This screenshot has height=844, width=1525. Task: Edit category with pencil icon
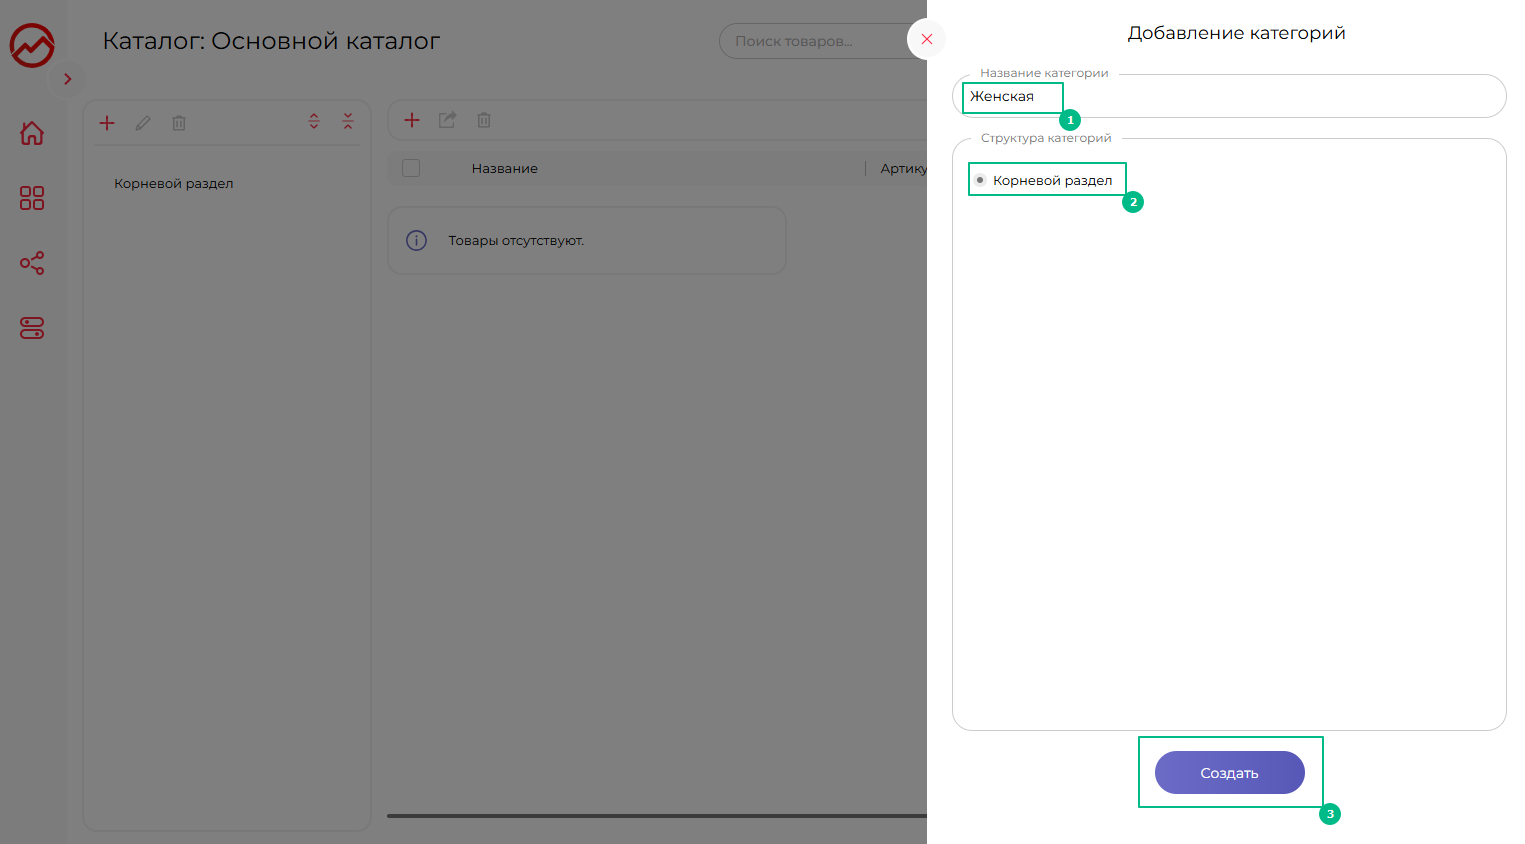click(143, 123)
